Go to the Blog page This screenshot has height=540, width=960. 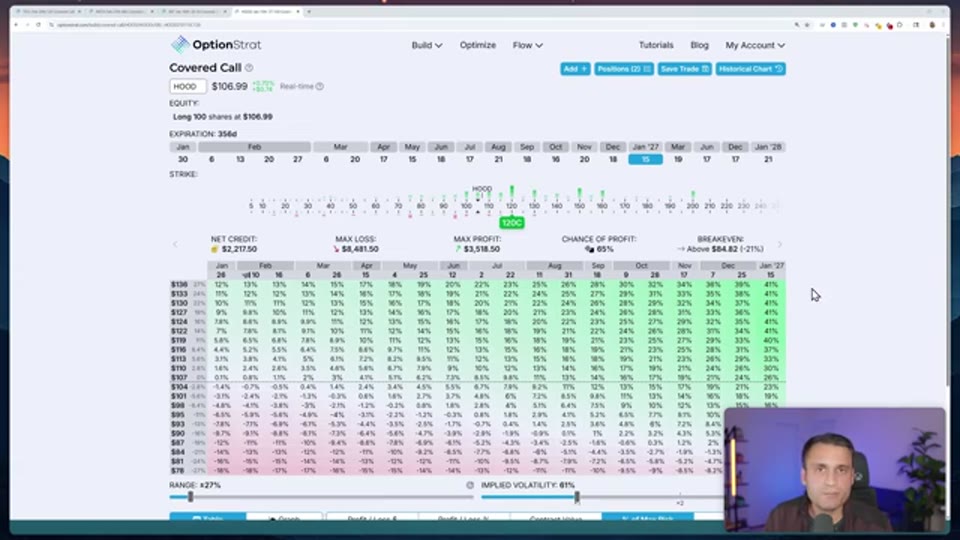(x=699, y=45)
